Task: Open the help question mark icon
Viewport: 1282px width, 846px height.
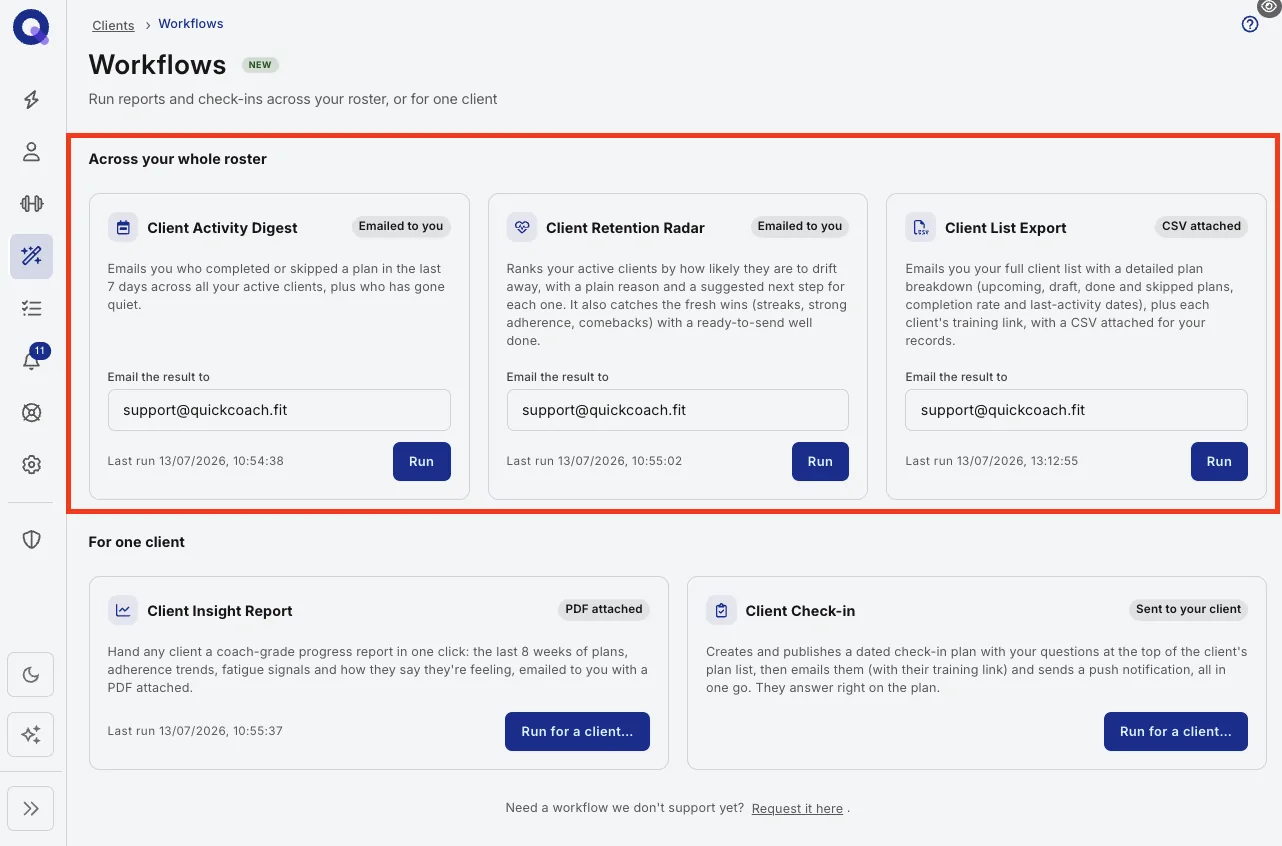Action: [x=1250, y=25]
